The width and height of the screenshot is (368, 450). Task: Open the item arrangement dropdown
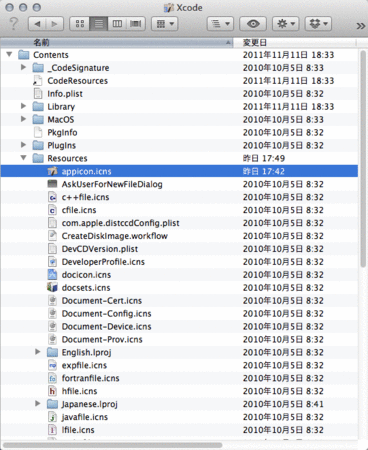click(x=165, y=24)
